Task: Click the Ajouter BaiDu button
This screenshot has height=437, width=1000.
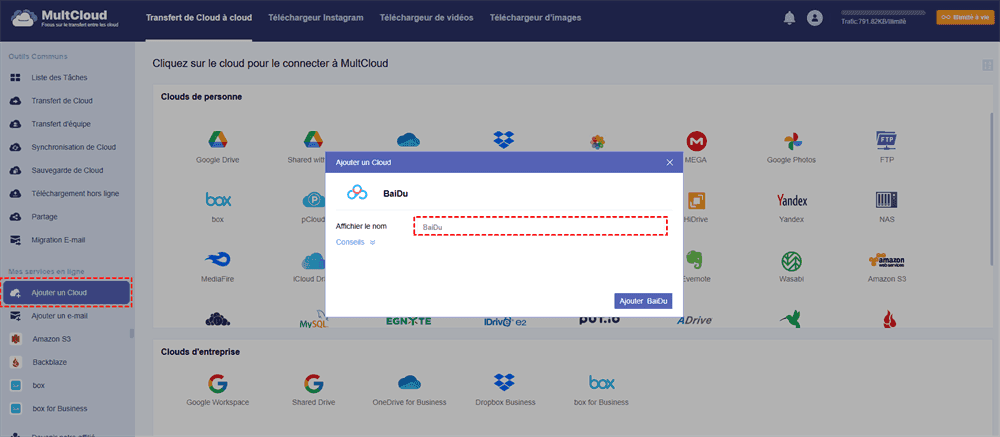Action: click(x=643, y=300)
